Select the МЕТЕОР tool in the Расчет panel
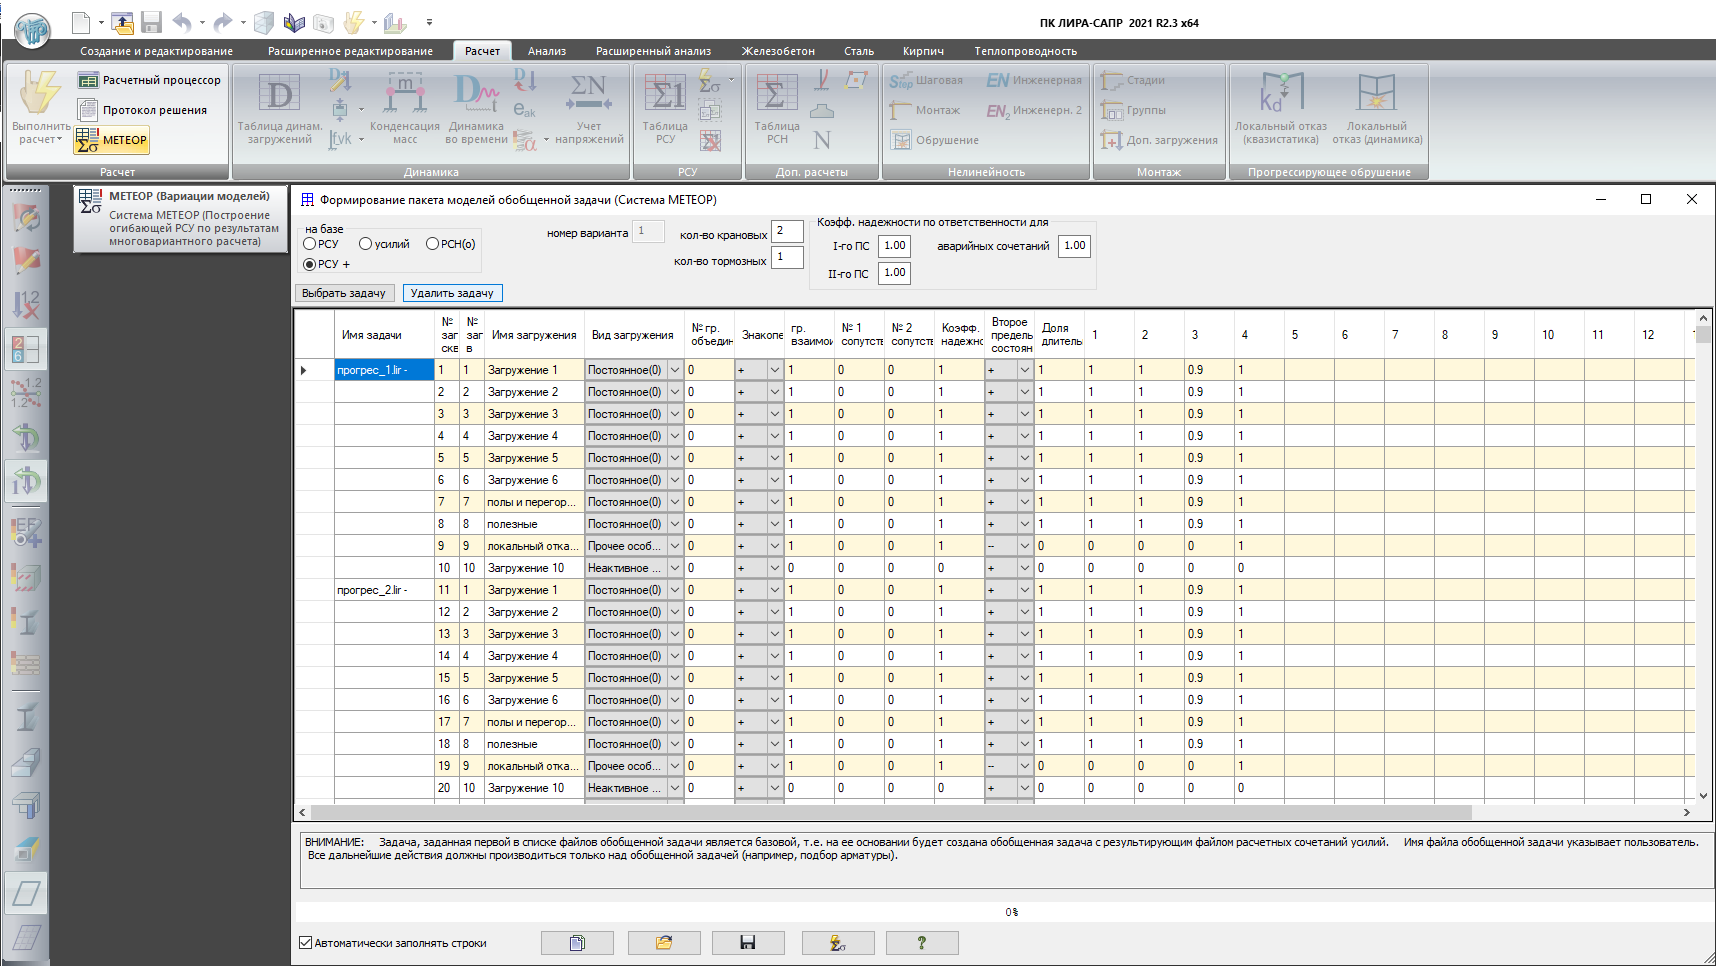Screen dimensions: 1716x966 pos(111,140)
